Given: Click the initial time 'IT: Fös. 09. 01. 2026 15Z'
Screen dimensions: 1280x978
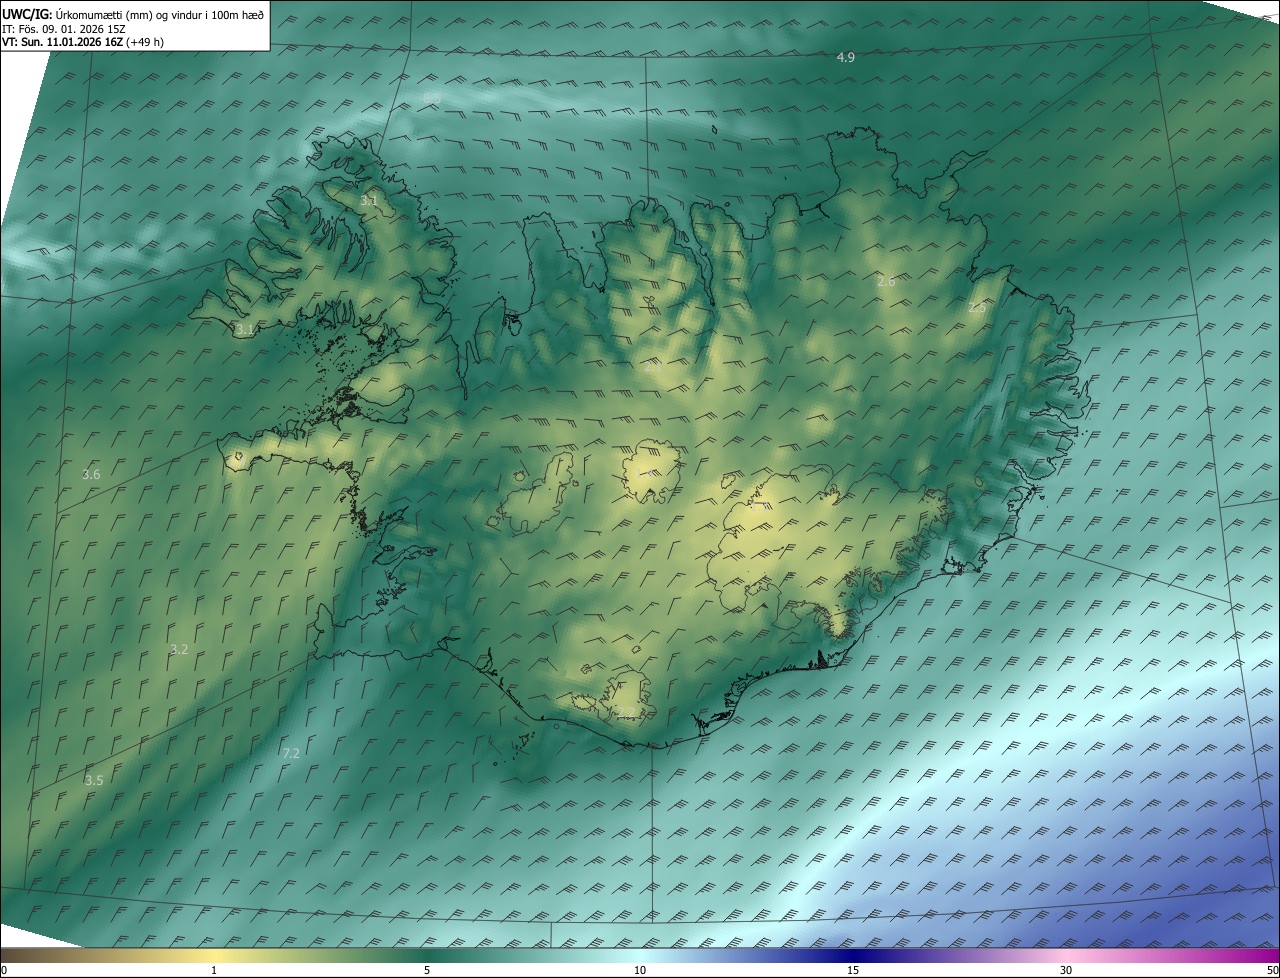Looking at the screenshot, I should (x=64, y=29).
